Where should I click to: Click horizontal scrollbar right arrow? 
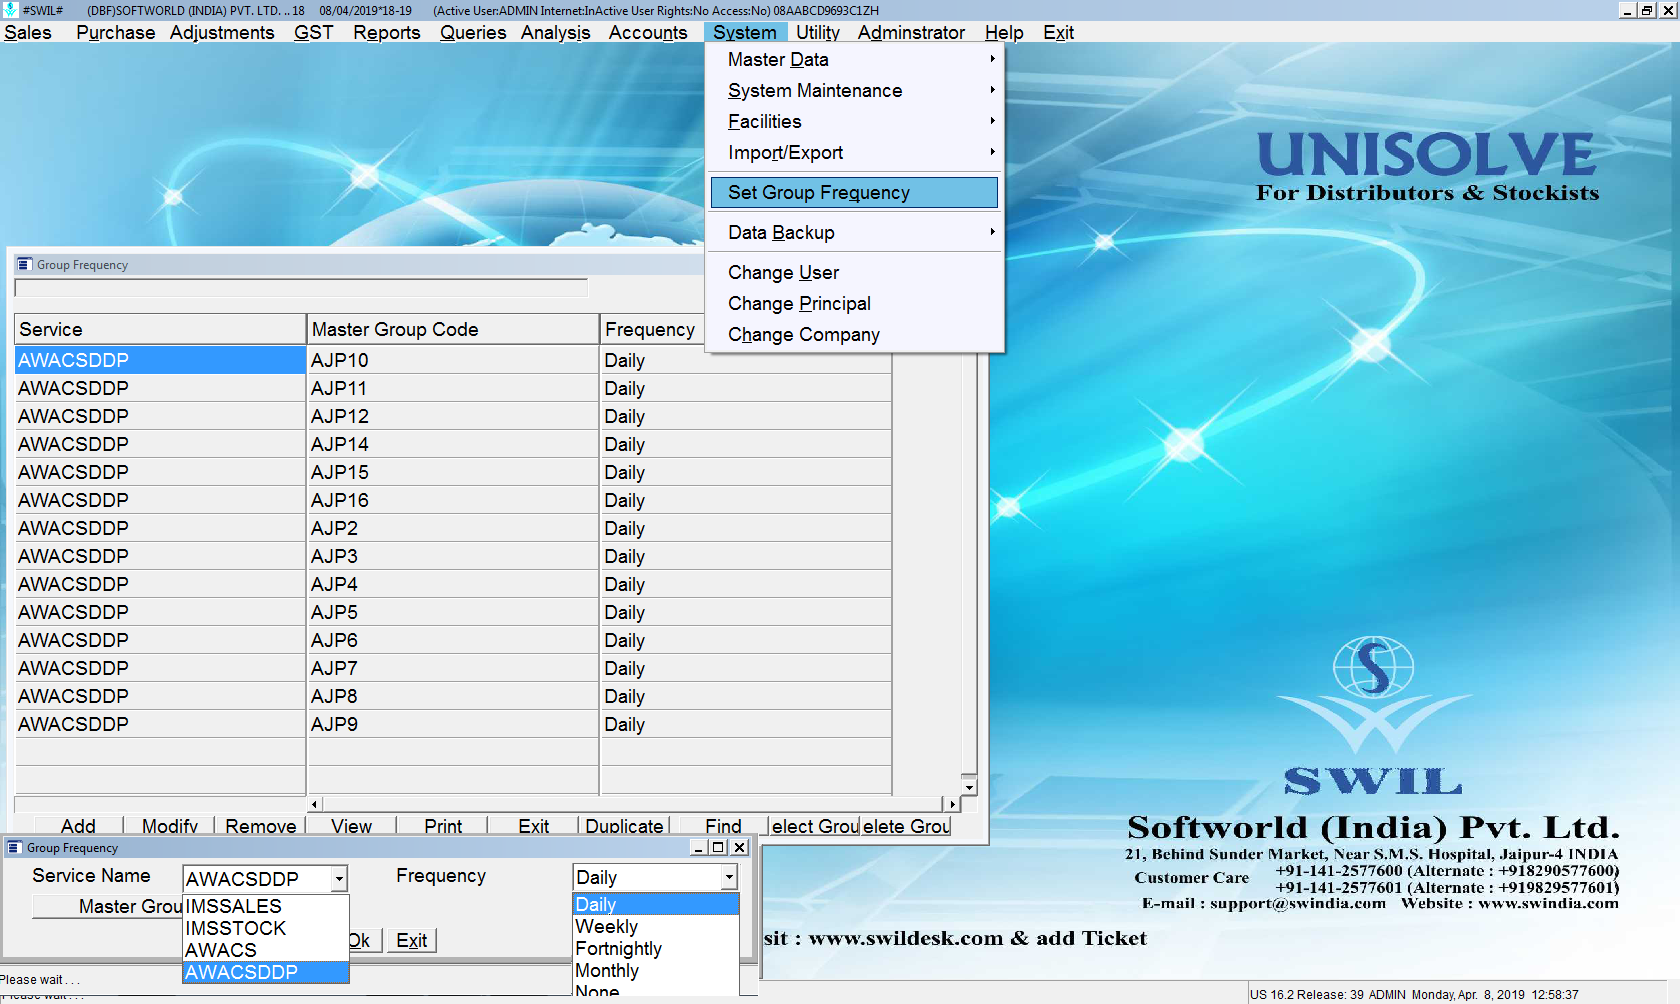(952, 804)
